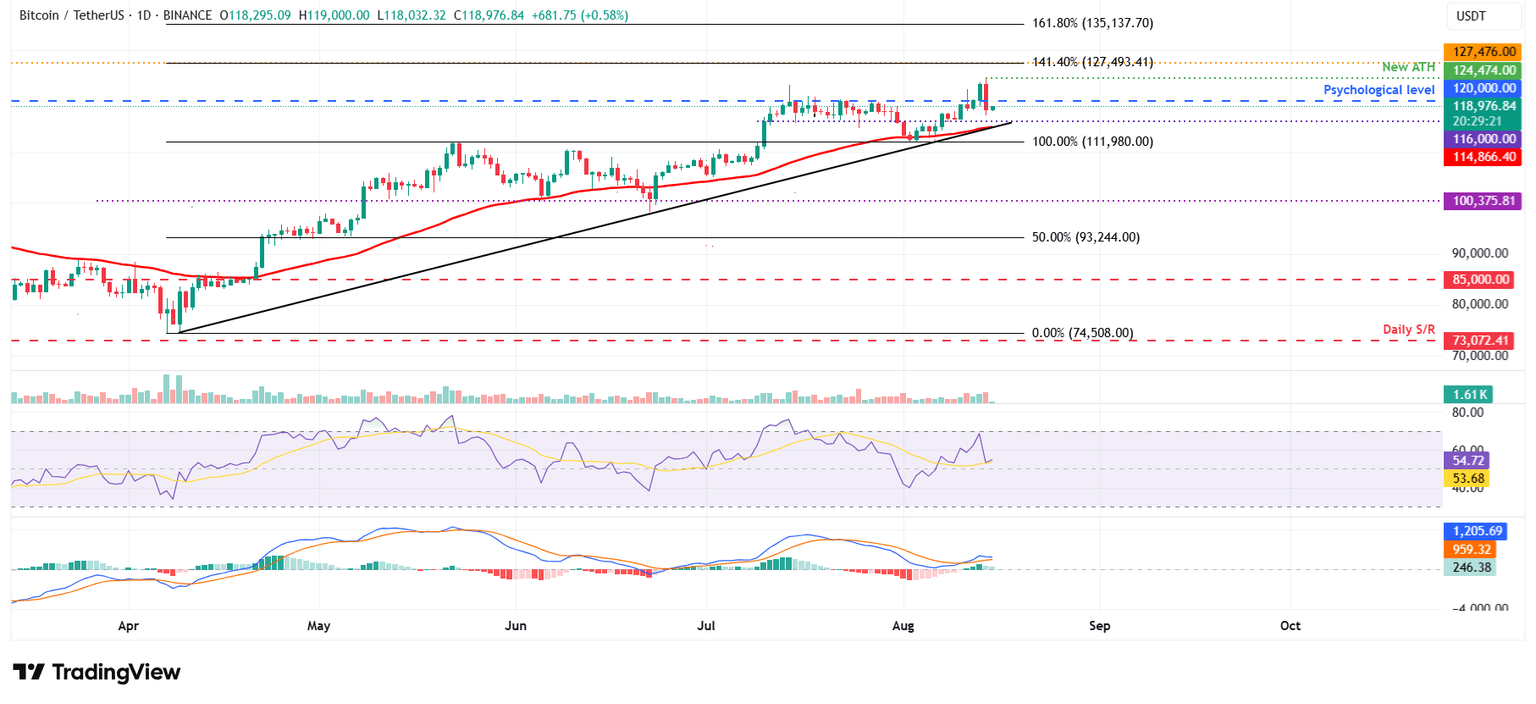The image size is (1536, 704).
Task: Click the TradingView logo
Action: pyautogui.click(x=95, y=672)
